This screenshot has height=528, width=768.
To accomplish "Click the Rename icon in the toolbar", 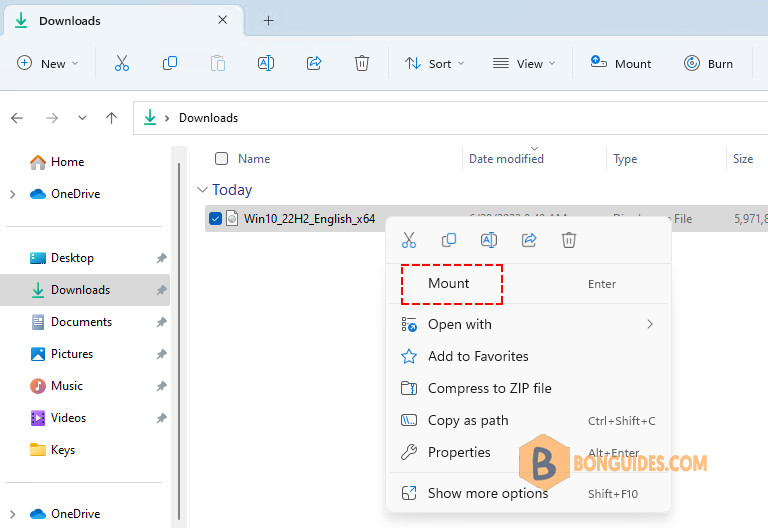I will tap(265, 63).
